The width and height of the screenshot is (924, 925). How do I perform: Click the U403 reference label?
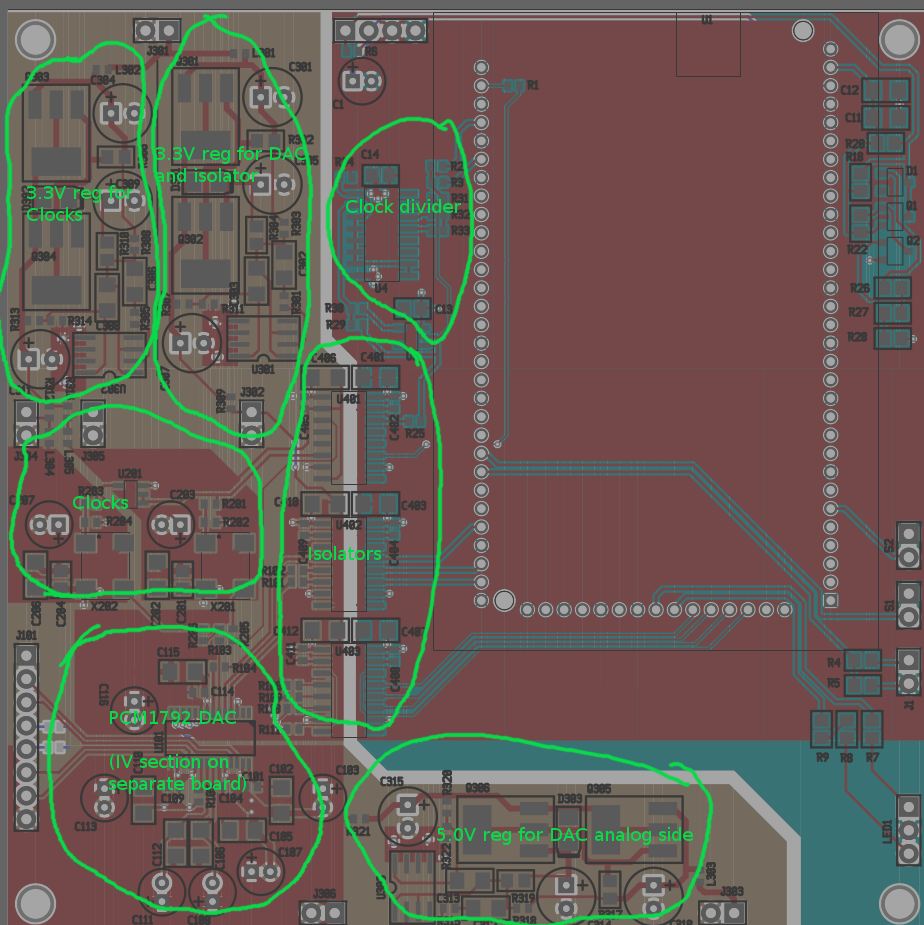tap(348, 651)
